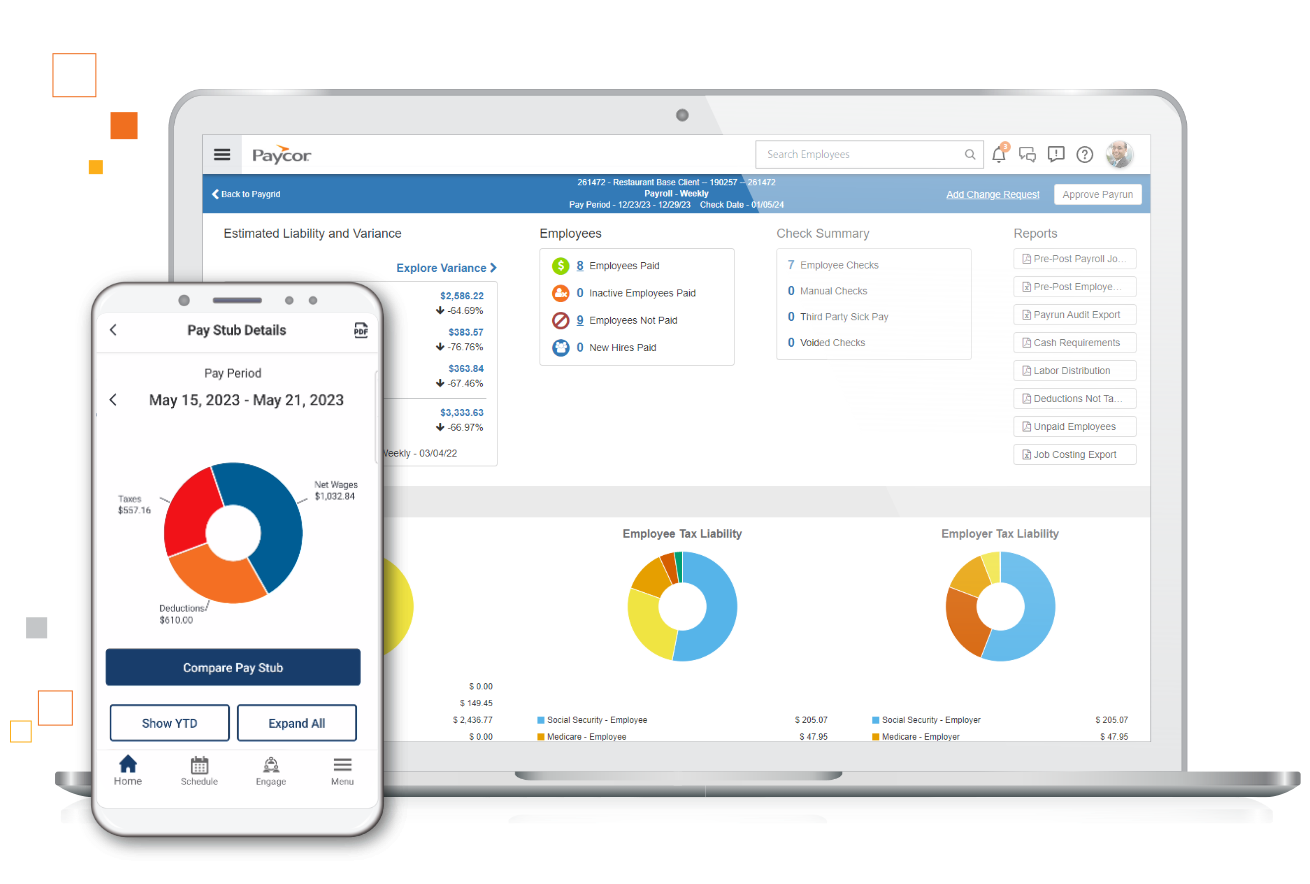The height and width of the screenshot is (884, 1310).
Task: Click Approve Payrun button
Action: [1097, 195]
